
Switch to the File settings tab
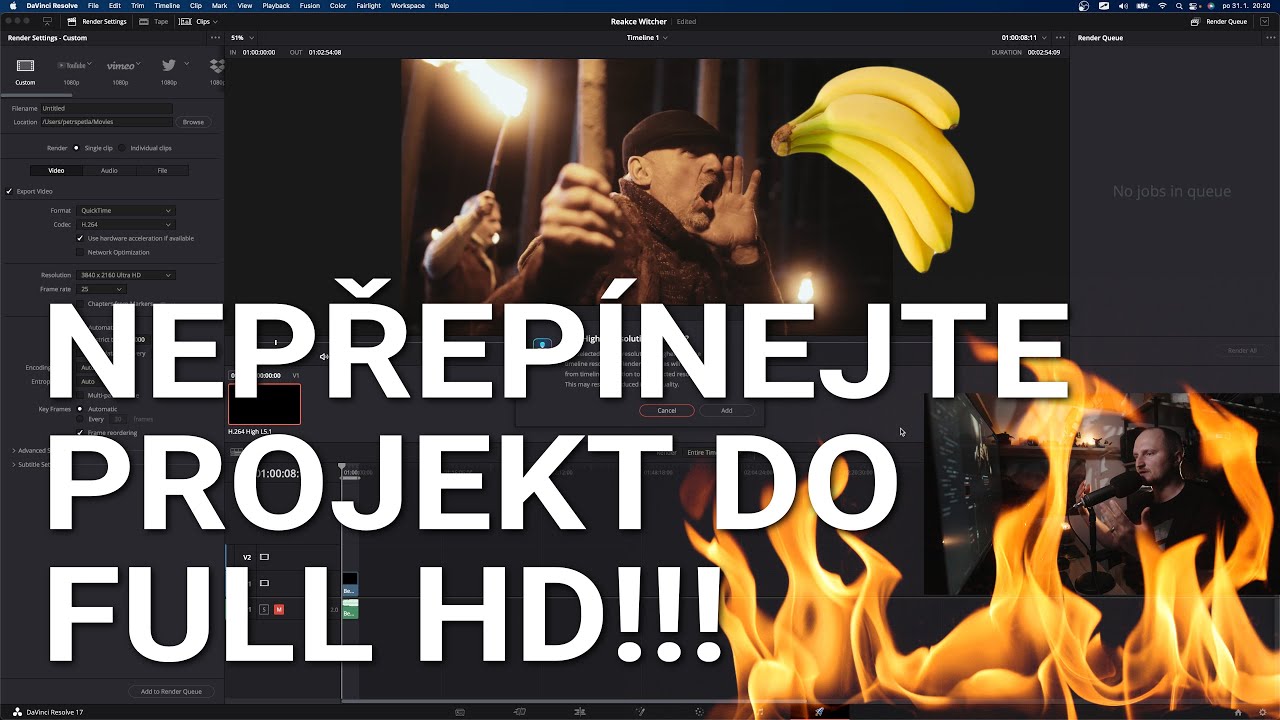point(162,170)
